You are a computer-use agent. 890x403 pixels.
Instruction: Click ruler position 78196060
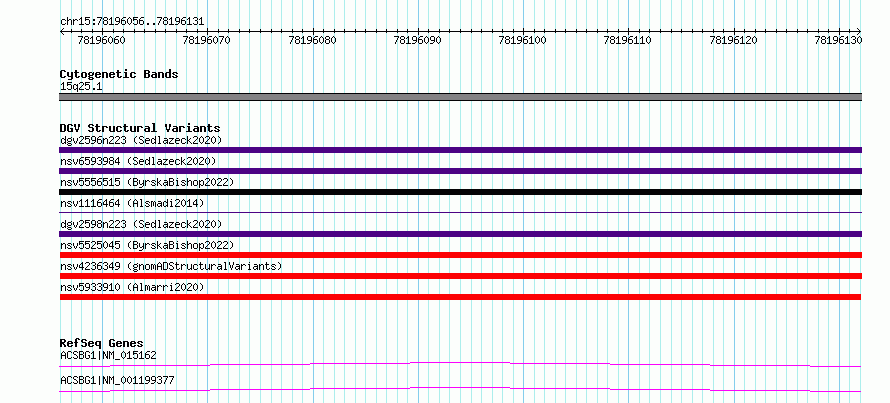click(102, 40)
